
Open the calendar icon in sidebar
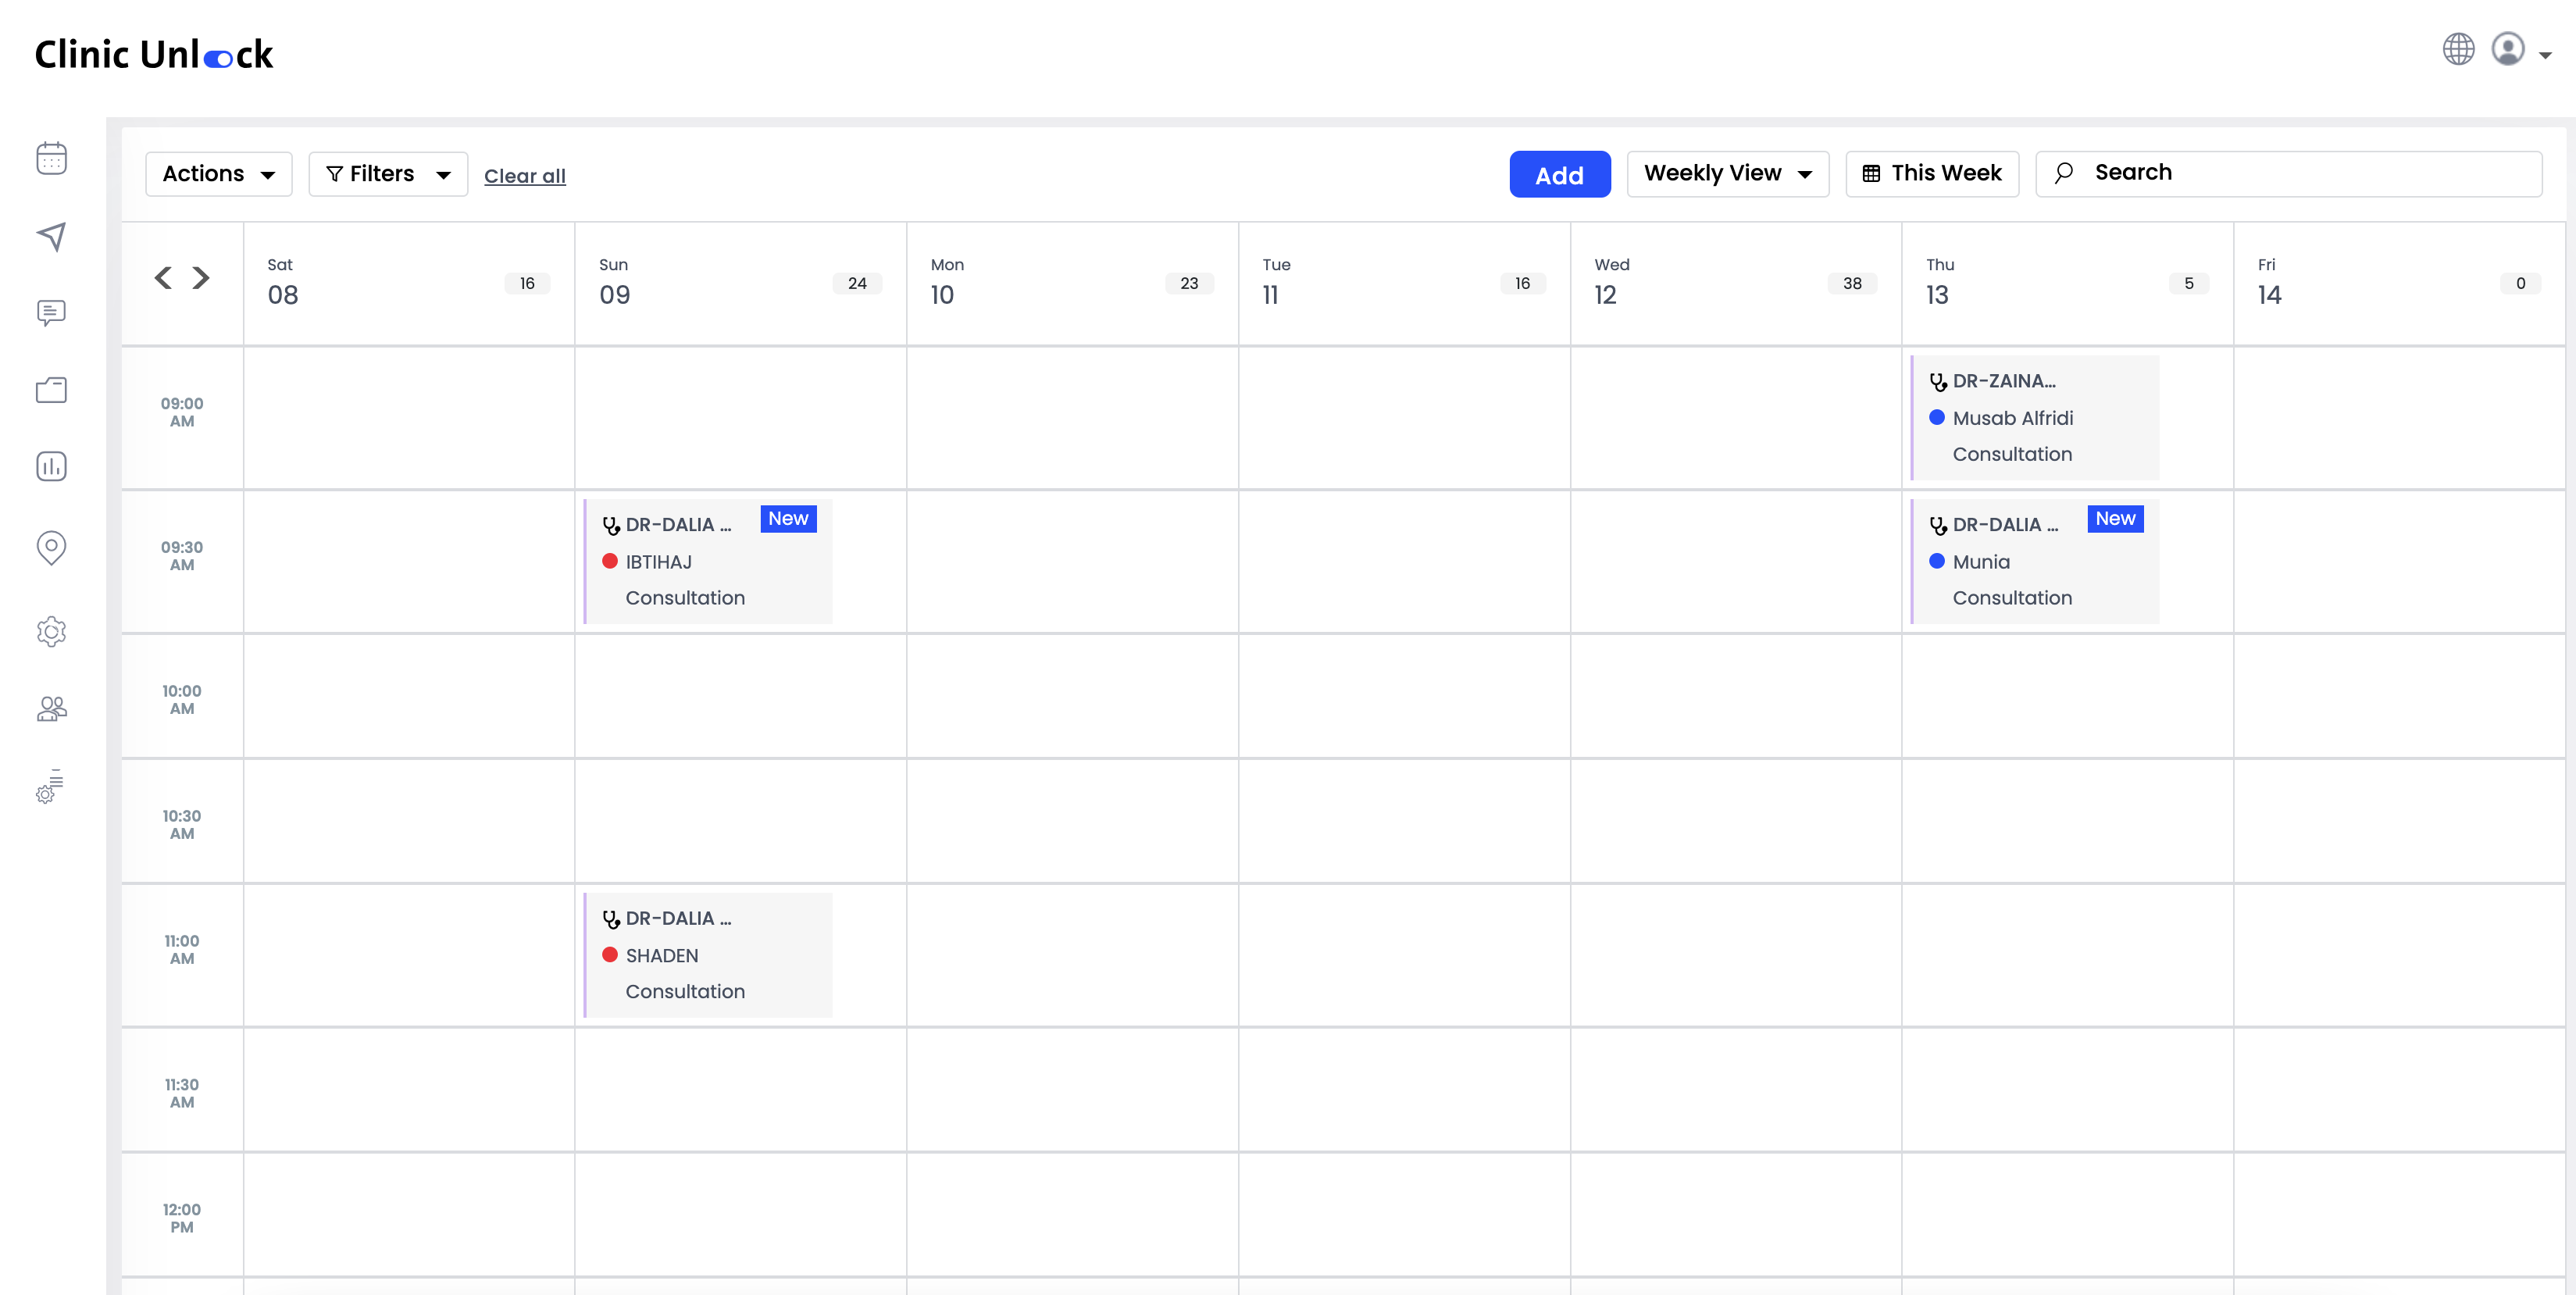tap(51, 158)
